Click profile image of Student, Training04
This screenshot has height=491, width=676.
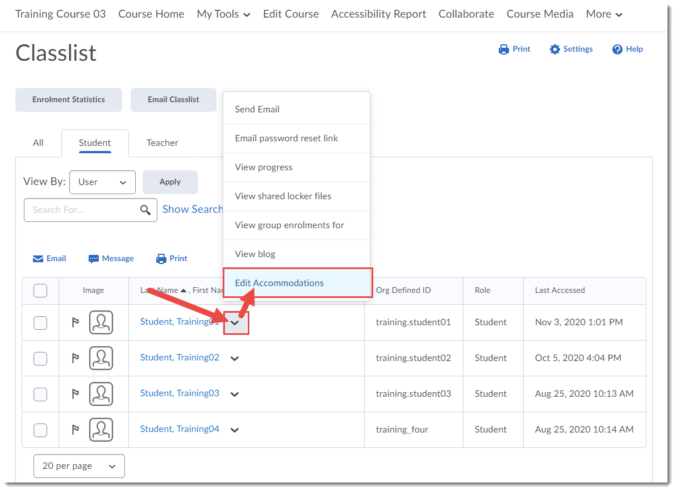101,430
